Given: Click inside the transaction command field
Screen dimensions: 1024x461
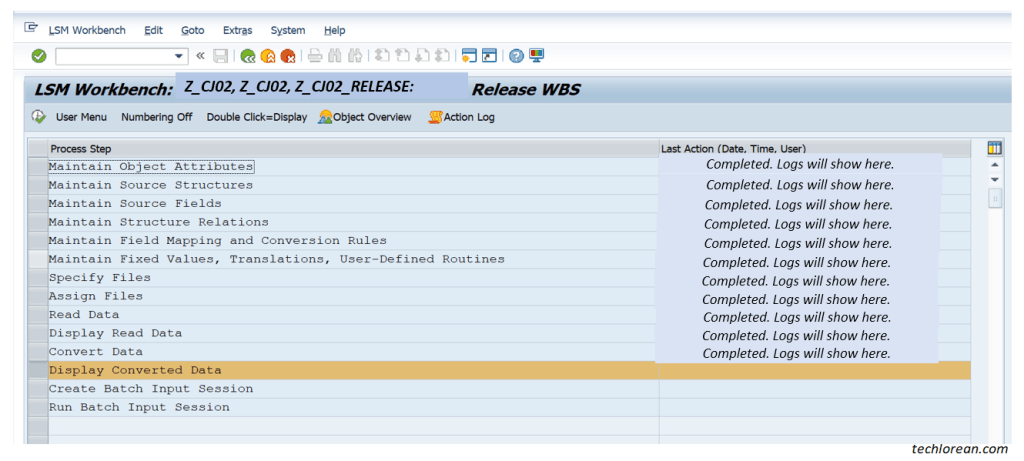Looking at the screenshot, I should coord(114,56).
